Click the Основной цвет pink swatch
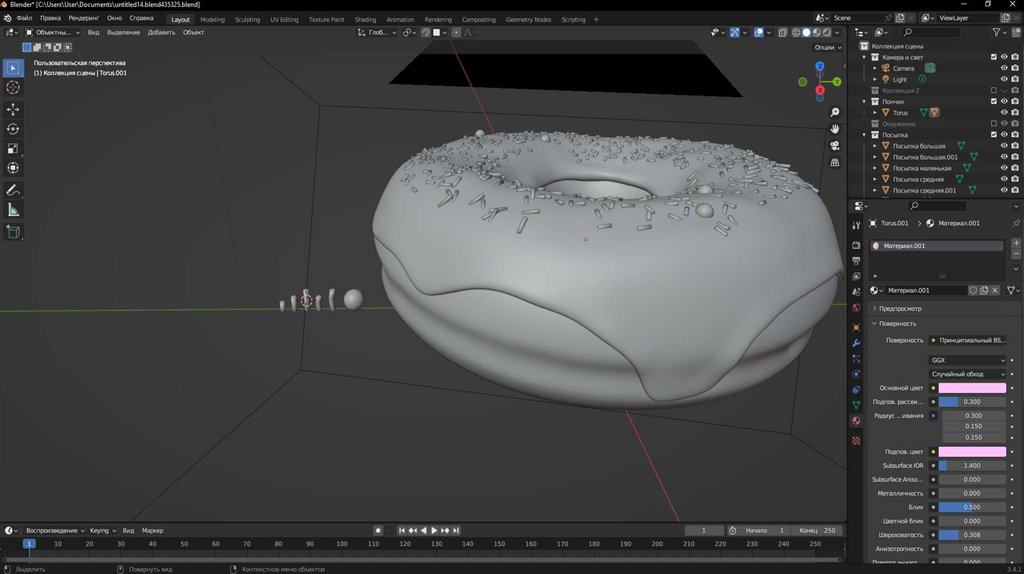 (x=972, y=388)
